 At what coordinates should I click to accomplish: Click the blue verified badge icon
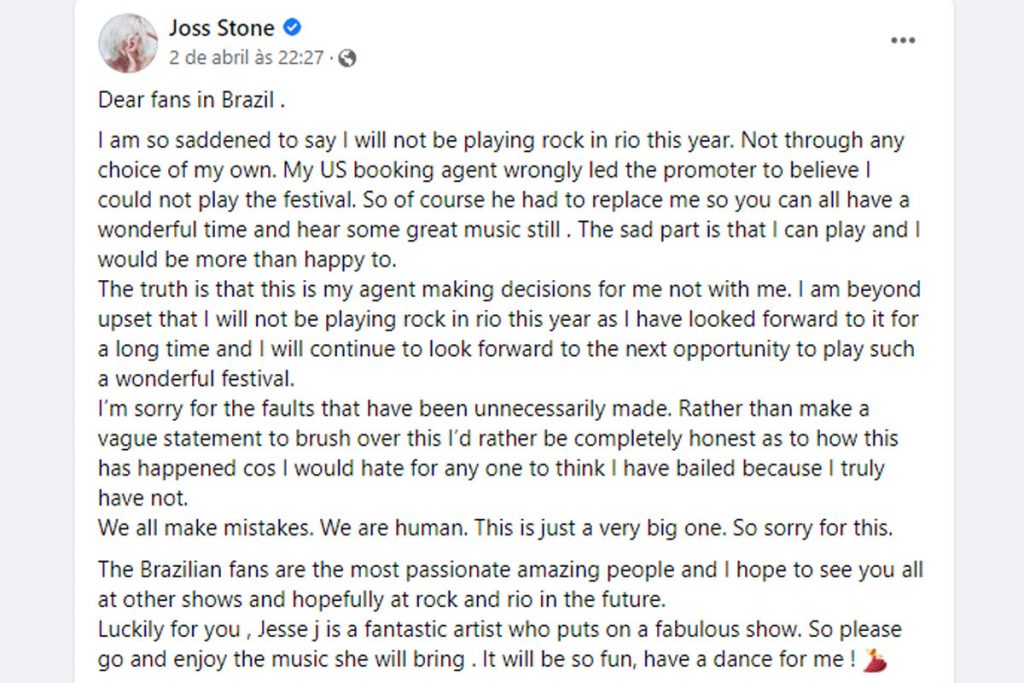click(x=292, y=28)
